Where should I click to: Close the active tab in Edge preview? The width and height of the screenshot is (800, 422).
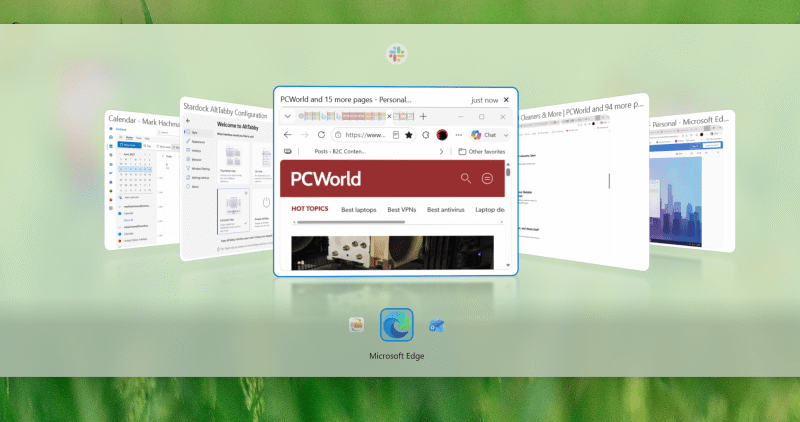(389, 116)
